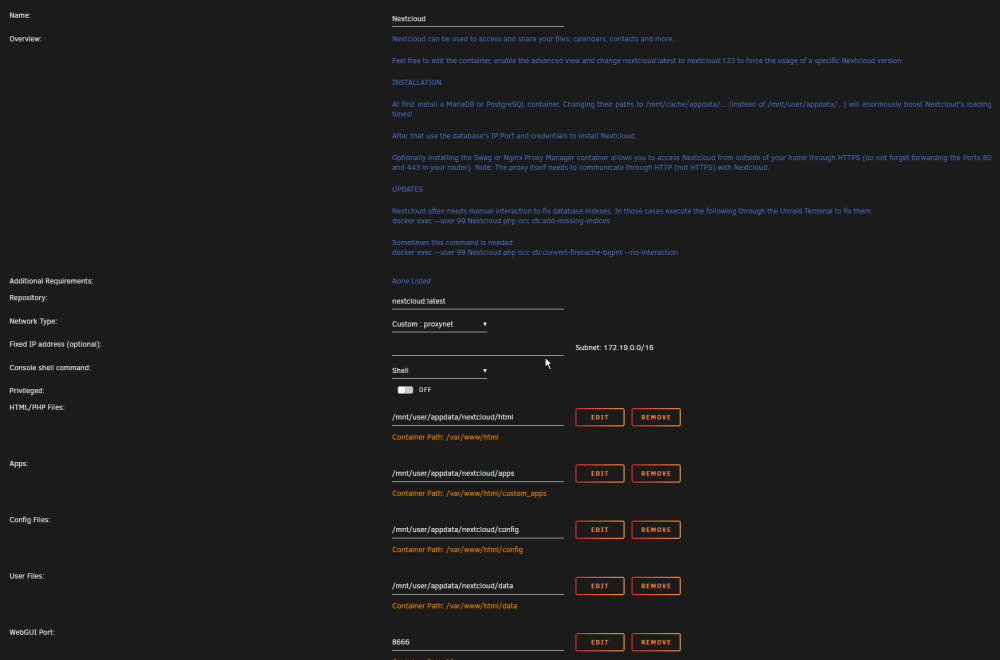
Task: Remove the HTML/PHP Files path
Action: click(656, 417)
